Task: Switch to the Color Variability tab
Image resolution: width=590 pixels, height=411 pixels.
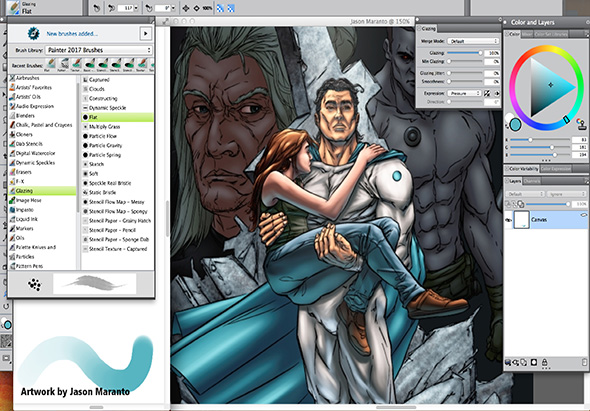Action: coord(522,169)
